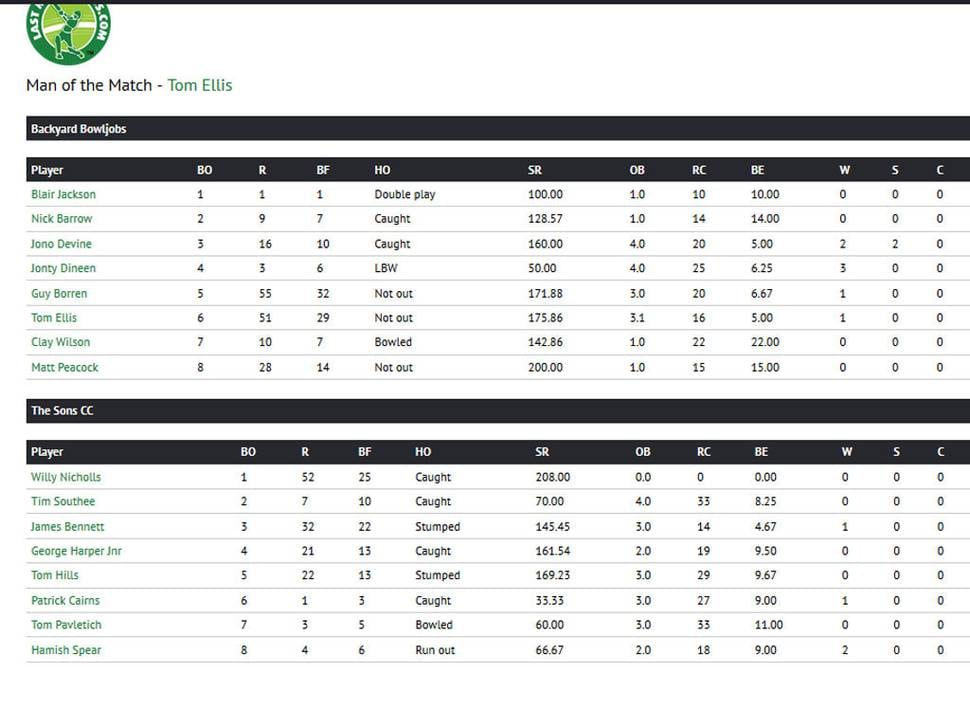Click the green cricket logo icon
The height and width of the screenshot is (728, 970).
[68, 32]
